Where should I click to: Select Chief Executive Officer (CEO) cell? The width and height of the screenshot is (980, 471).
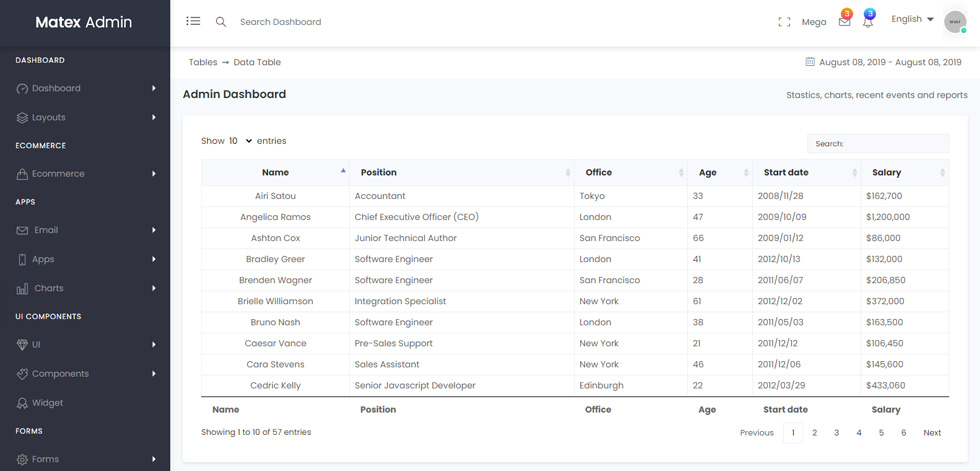point(462,217)
